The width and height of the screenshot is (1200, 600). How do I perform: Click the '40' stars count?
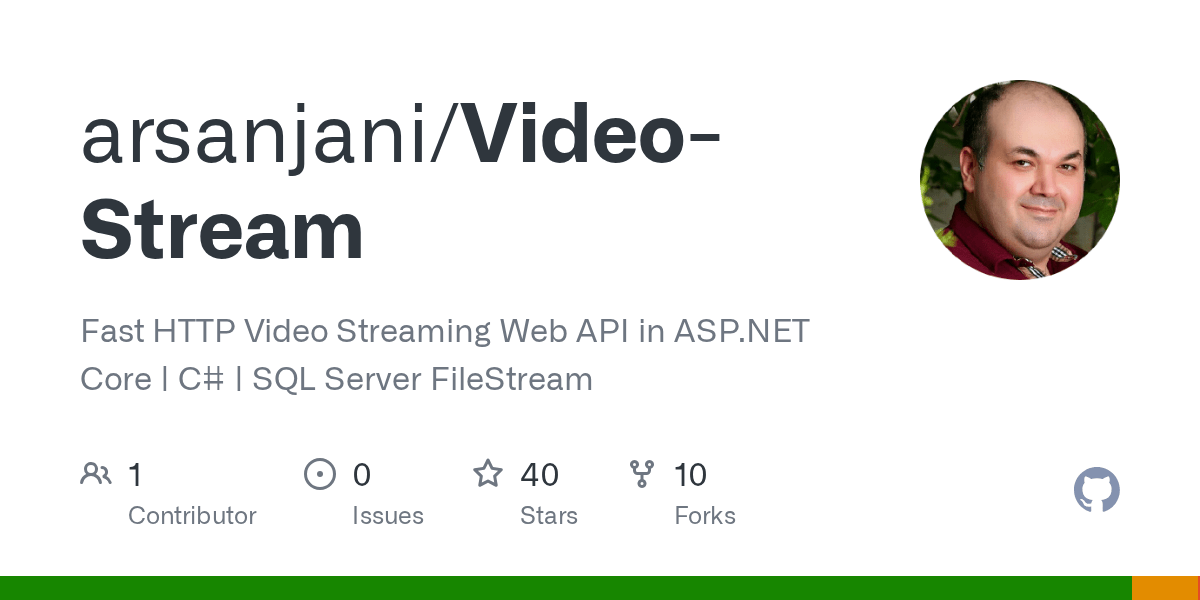pos(540,474)
